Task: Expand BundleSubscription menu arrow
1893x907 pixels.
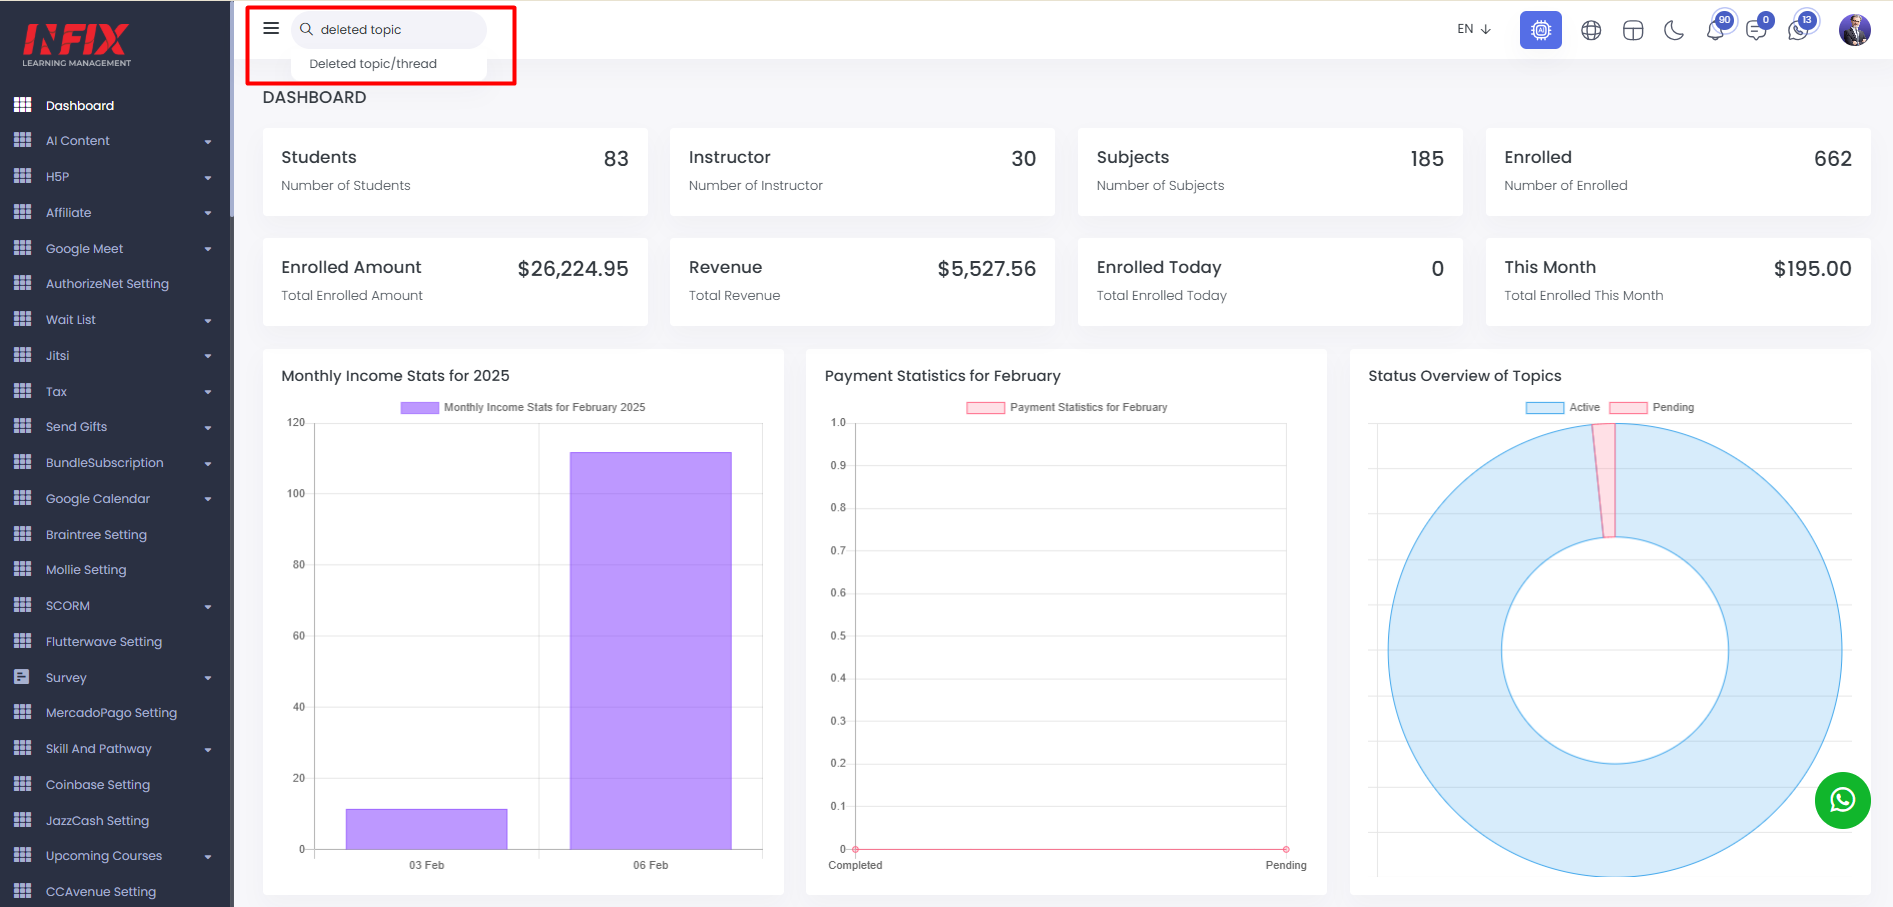Action: [x=208, y=464]
